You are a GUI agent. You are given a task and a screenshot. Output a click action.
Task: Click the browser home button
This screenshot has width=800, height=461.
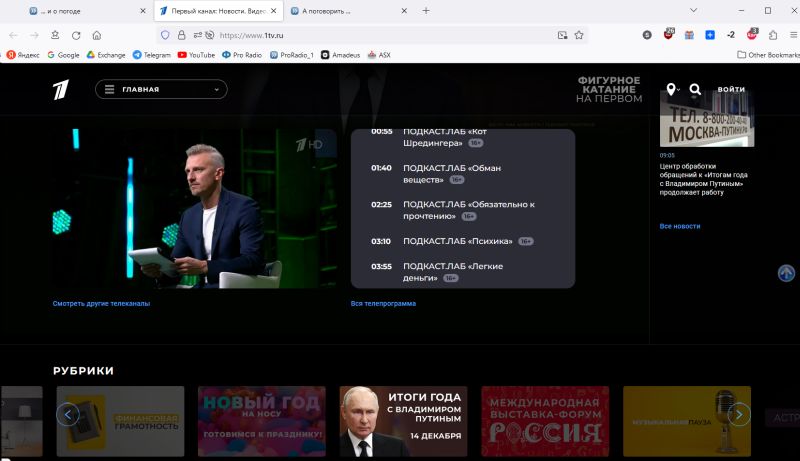(97, 35)
